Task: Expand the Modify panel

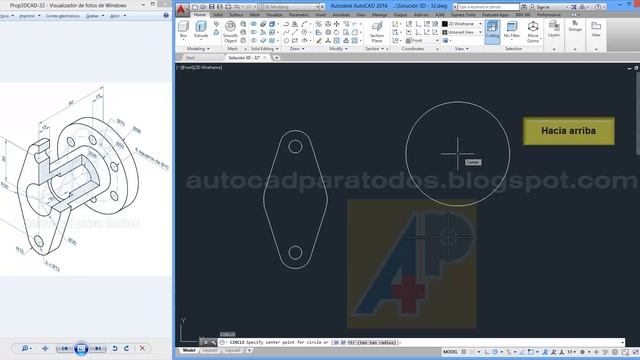Action: point(338,49)
